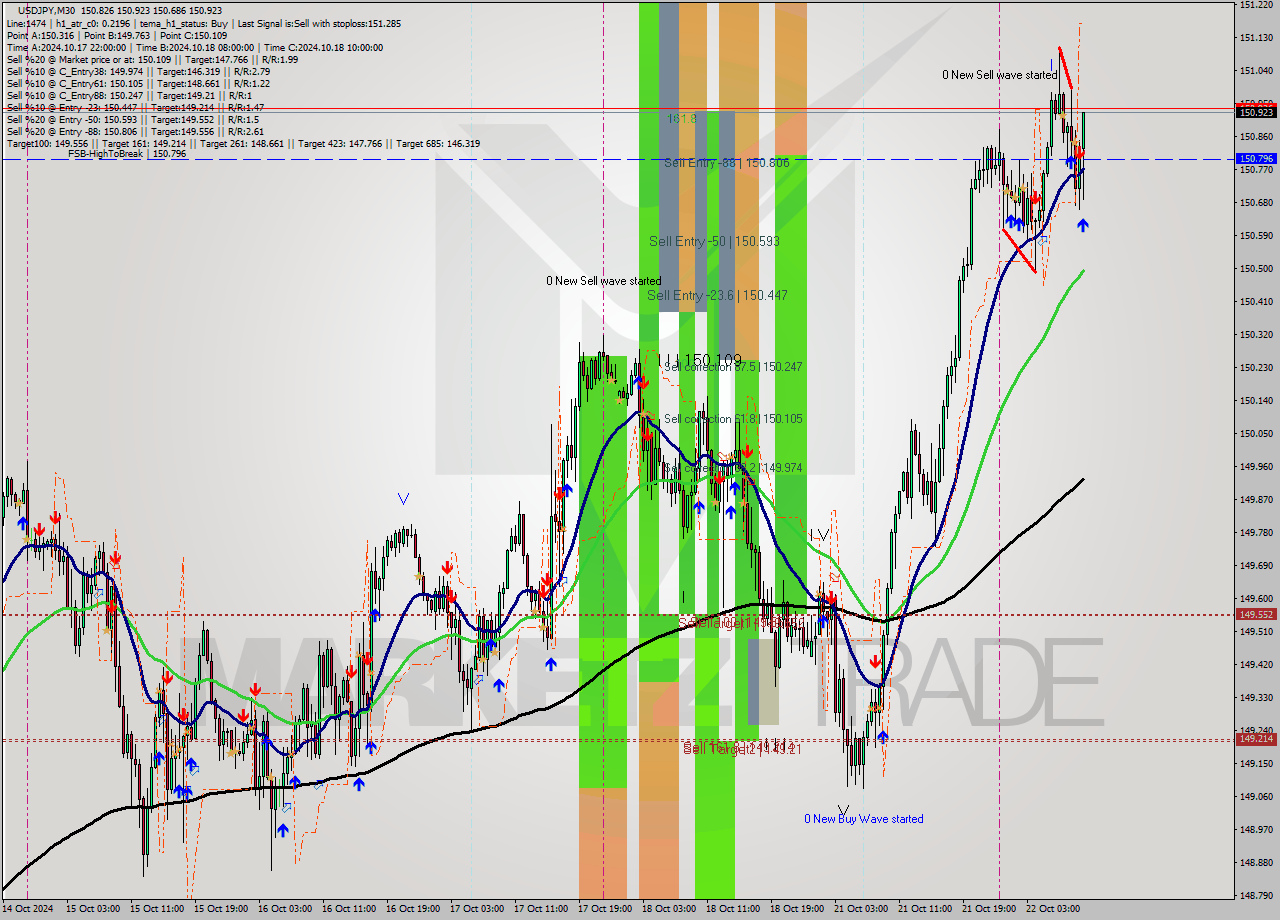The image size is (1280, 920).
Task: Click 'Sell correction 61.8 | 150.105' label
Action: [x=732, y=419]
